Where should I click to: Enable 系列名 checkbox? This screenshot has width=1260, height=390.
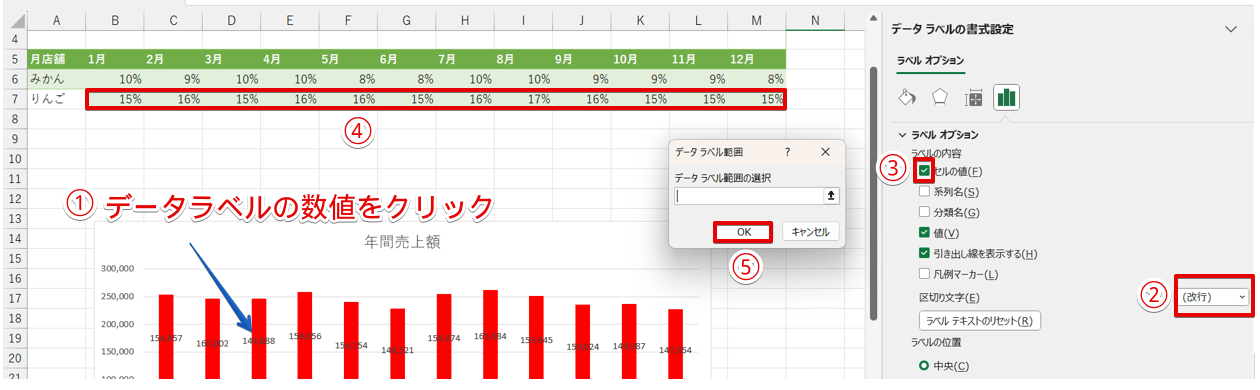(x=925, y=191)
